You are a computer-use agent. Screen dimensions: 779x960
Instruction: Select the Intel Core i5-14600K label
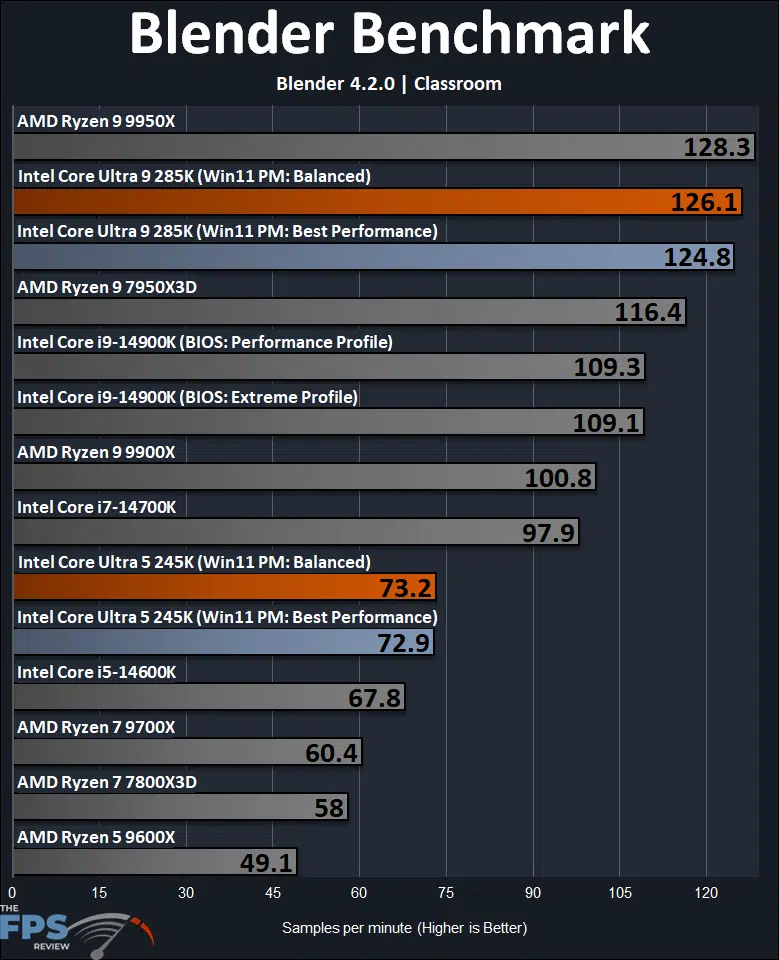[97, 672]
